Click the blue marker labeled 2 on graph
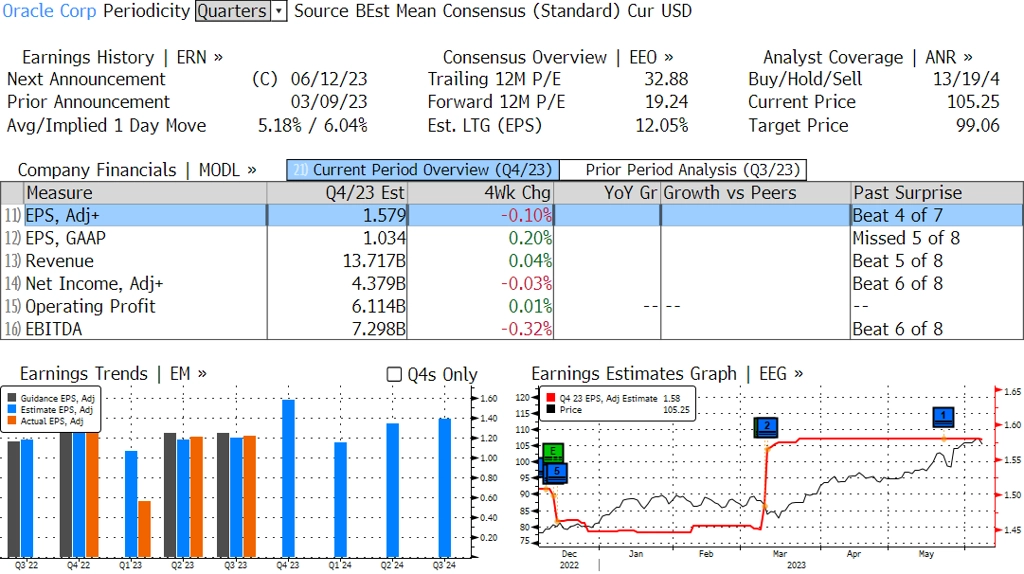The image size is (1024, 574). tap(766, 427)
